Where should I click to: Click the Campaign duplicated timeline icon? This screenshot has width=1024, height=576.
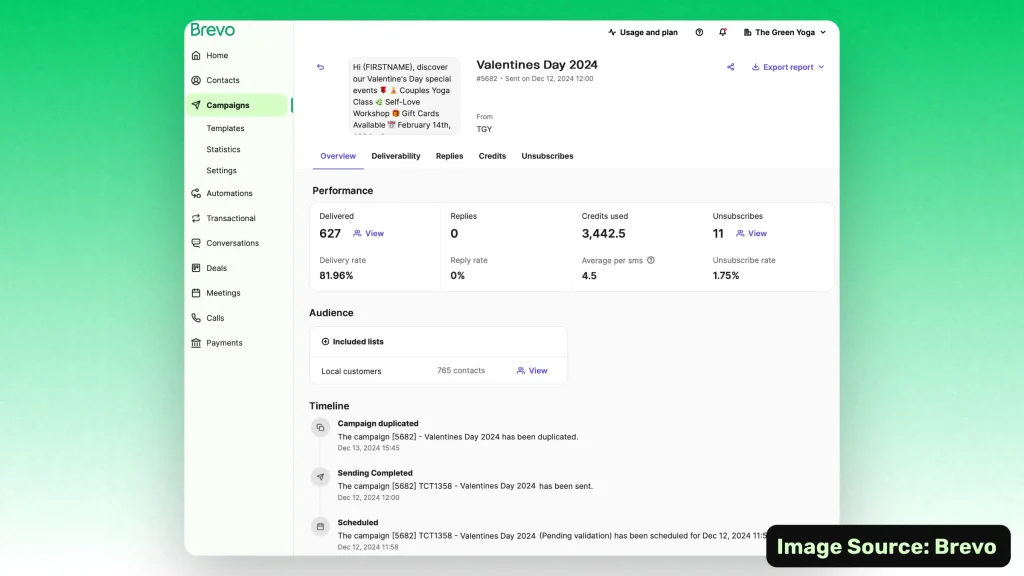[x=321, y=428]
